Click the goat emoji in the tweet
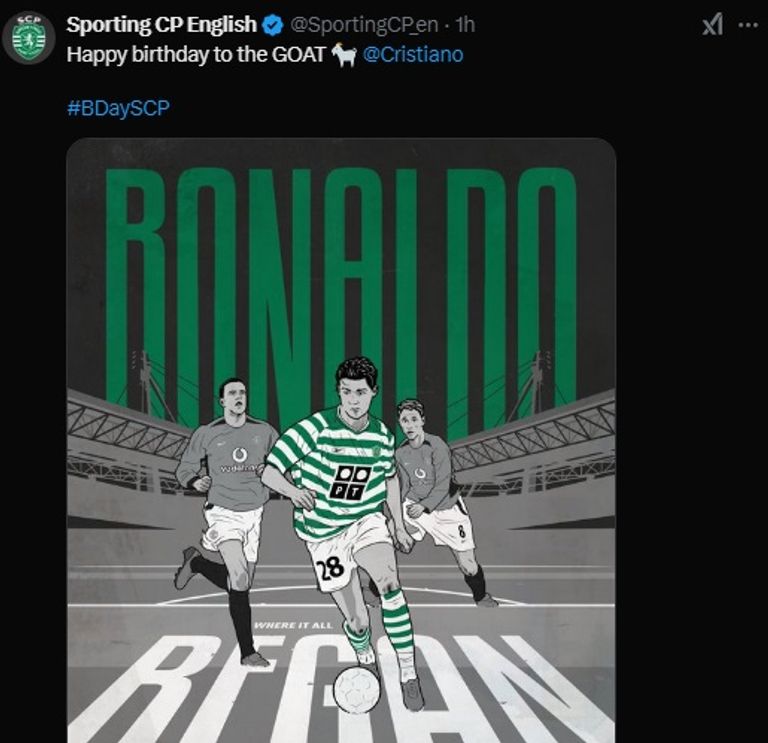 click(x=344, y=54)
